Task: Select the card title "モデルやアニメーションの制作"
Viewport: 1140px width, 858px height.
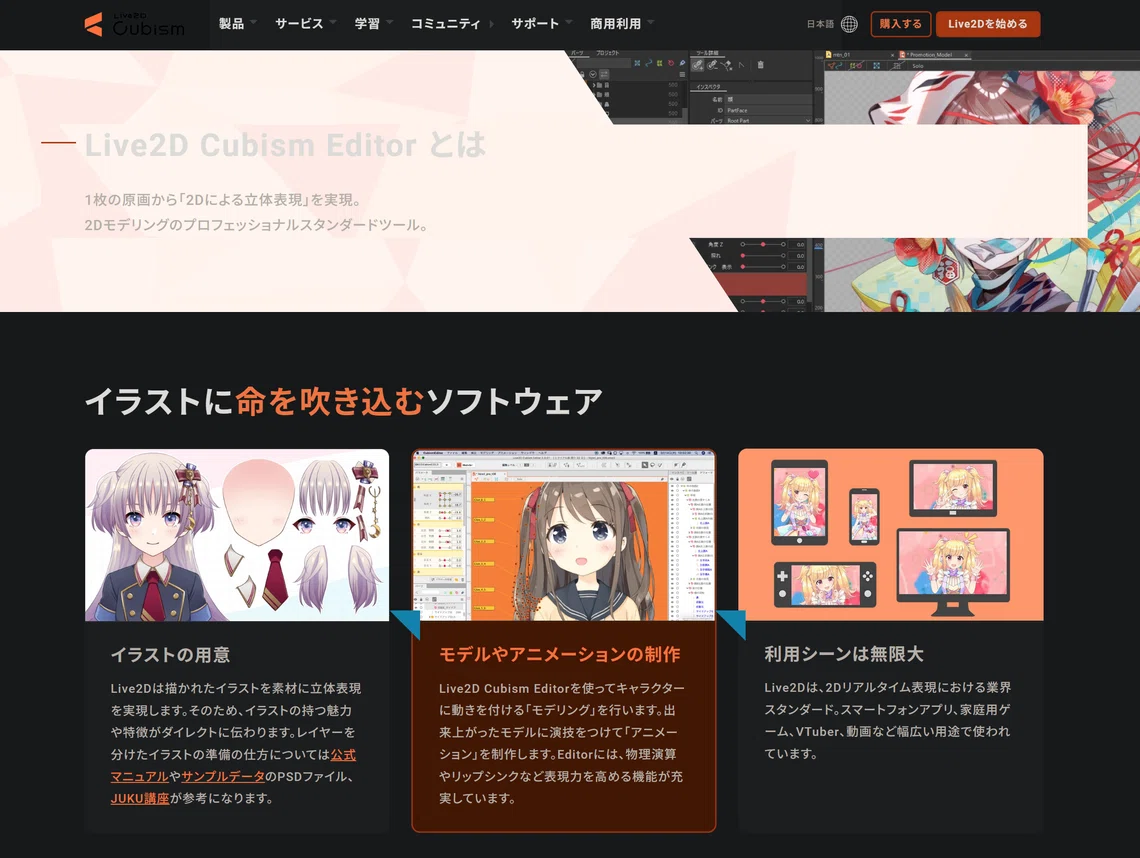Action: [560, 654]
